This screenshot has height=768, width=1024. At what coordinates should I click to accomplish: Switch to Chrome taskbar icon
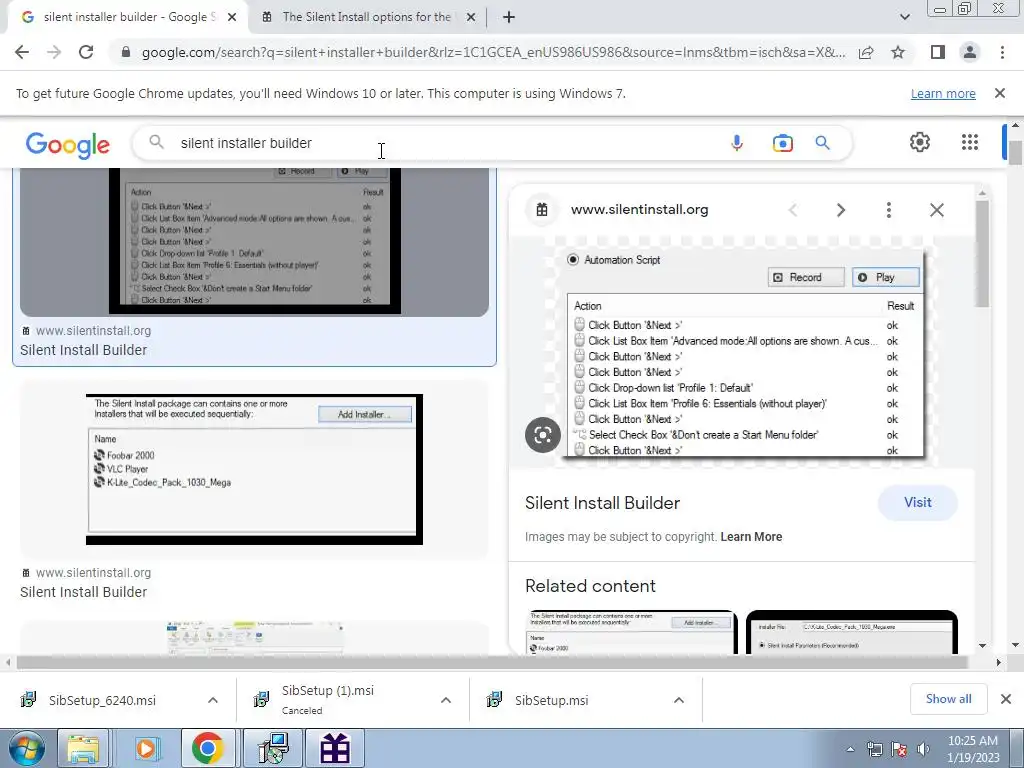[208, 748]
